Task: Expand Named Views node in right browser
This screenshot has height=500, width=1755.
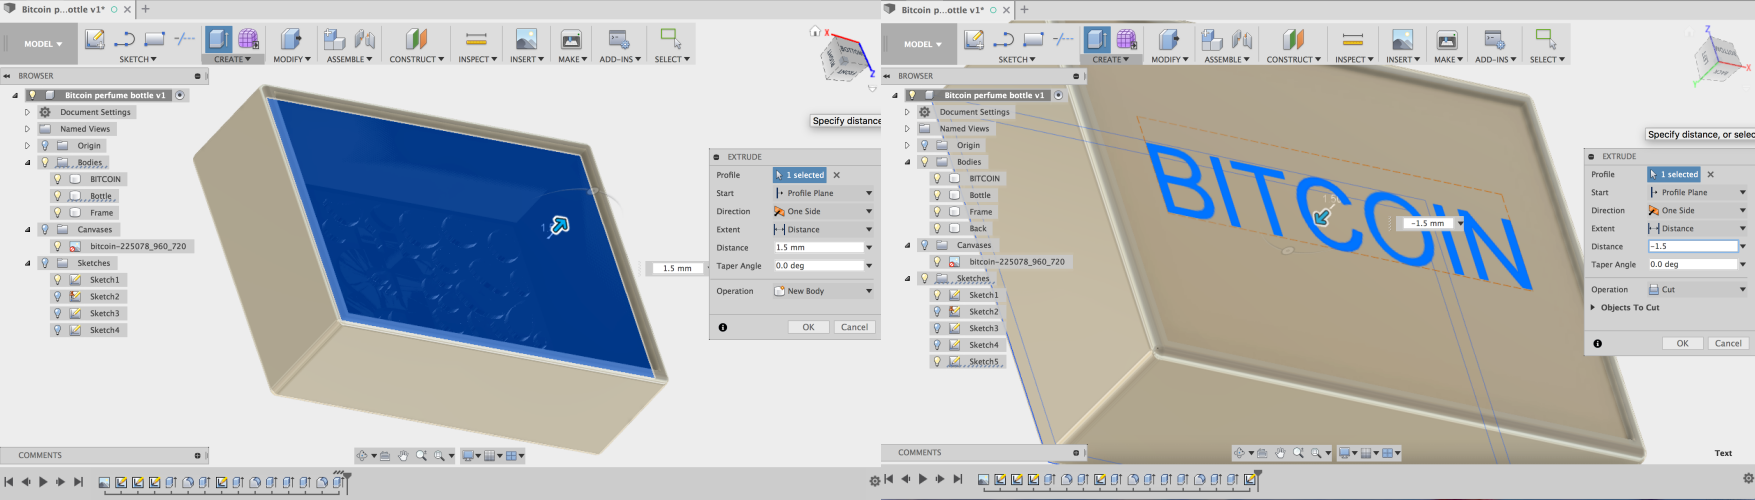Action: pyautogui.click(x=908, y=128)
